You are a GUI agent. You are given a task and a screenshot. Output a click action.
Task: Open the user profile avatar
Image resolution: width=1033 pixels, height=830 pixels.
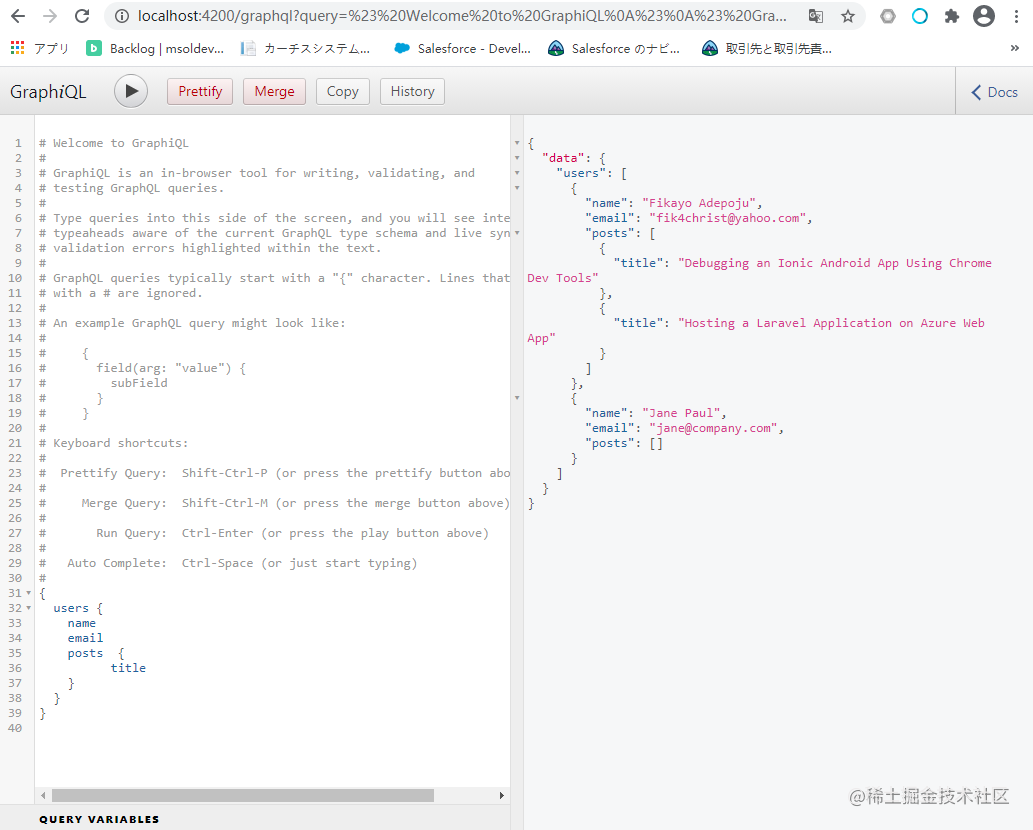click(x=984, y=16)
